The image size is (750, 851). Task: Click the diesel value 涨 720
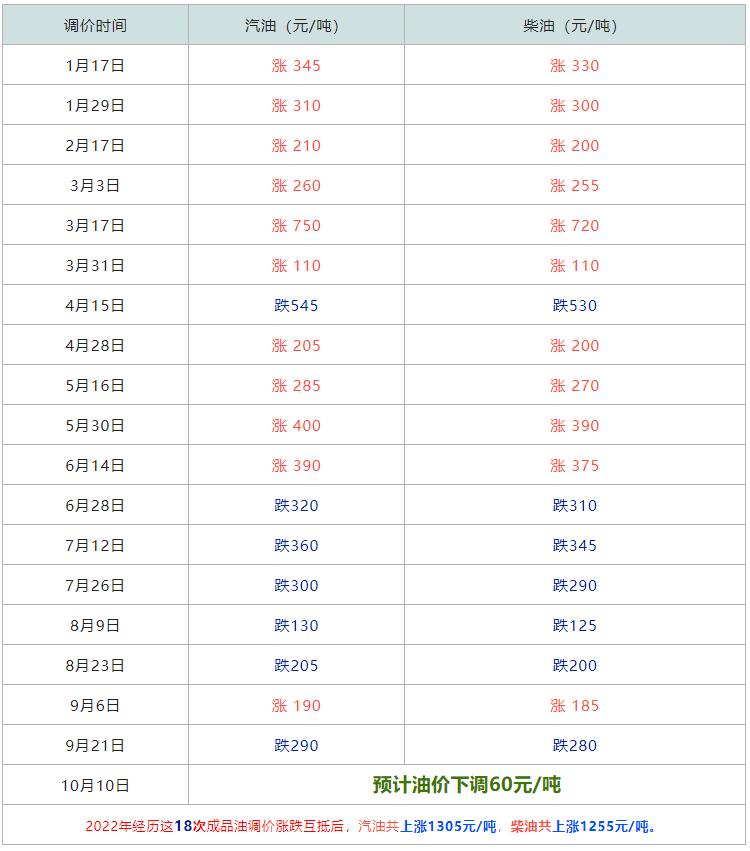coord(574,226)
